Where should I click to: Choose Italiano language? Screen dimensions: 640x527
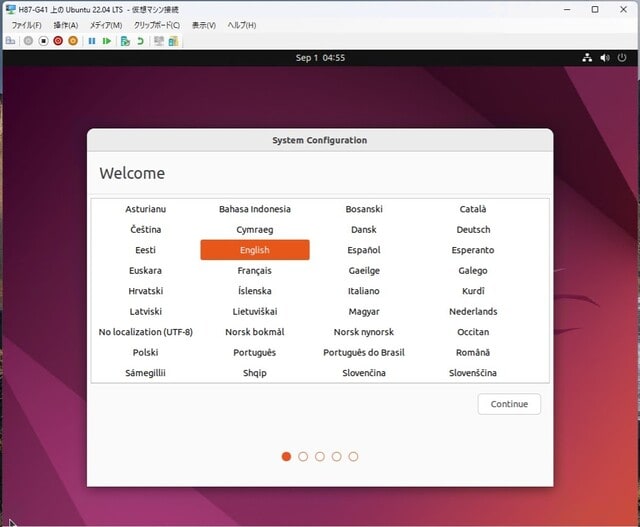pos(364,291)
